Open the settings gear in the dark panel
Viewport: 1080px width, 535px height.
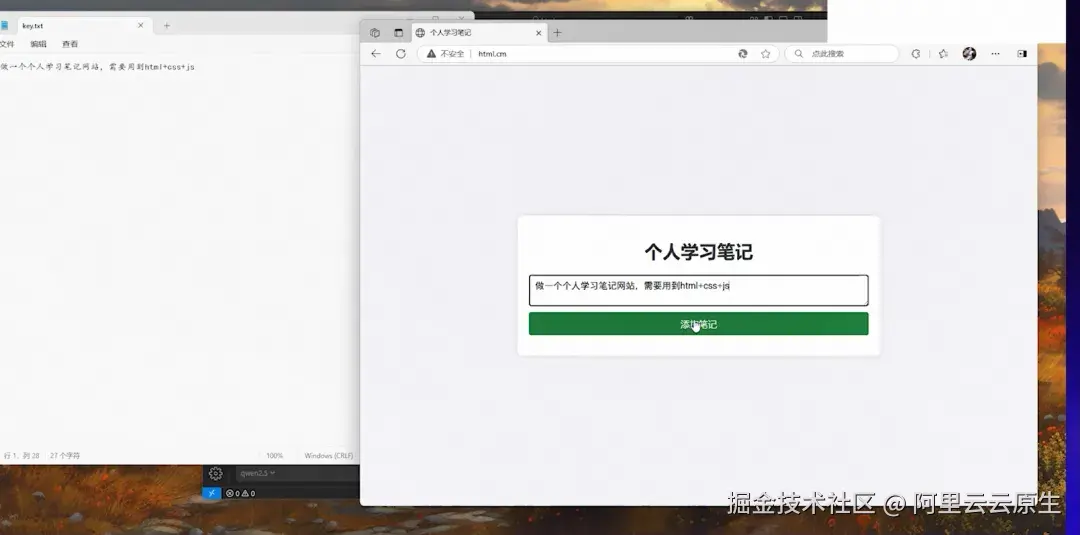point(216,473)
